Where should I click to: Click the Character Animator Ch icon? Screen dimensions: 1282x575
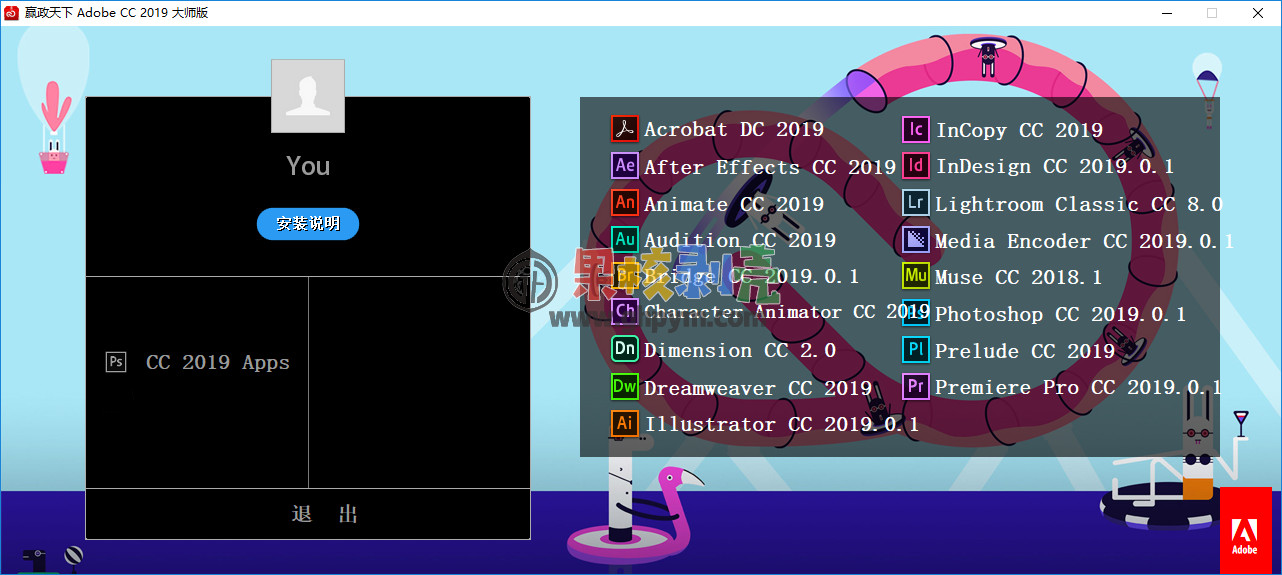tap(625, 311)
